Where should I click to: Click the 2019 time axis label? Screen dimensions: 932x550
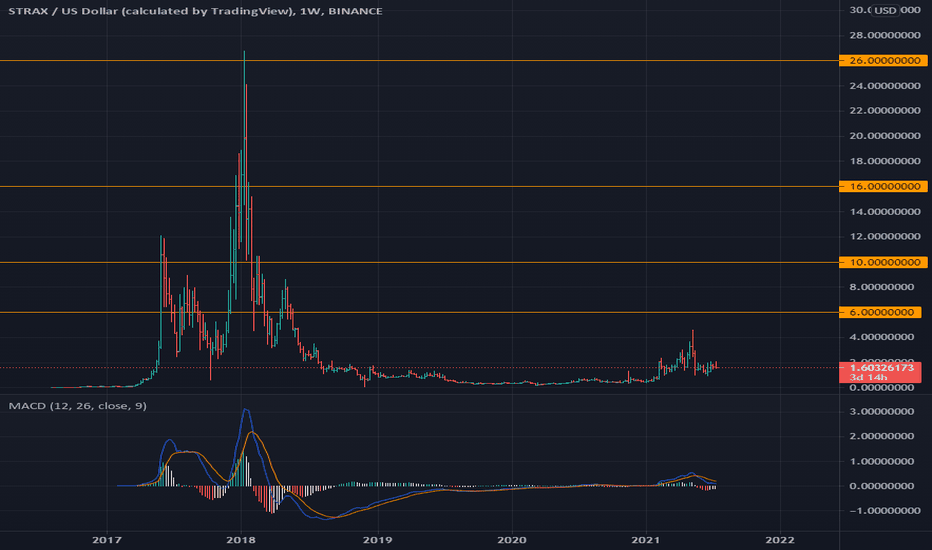[377, 540]
